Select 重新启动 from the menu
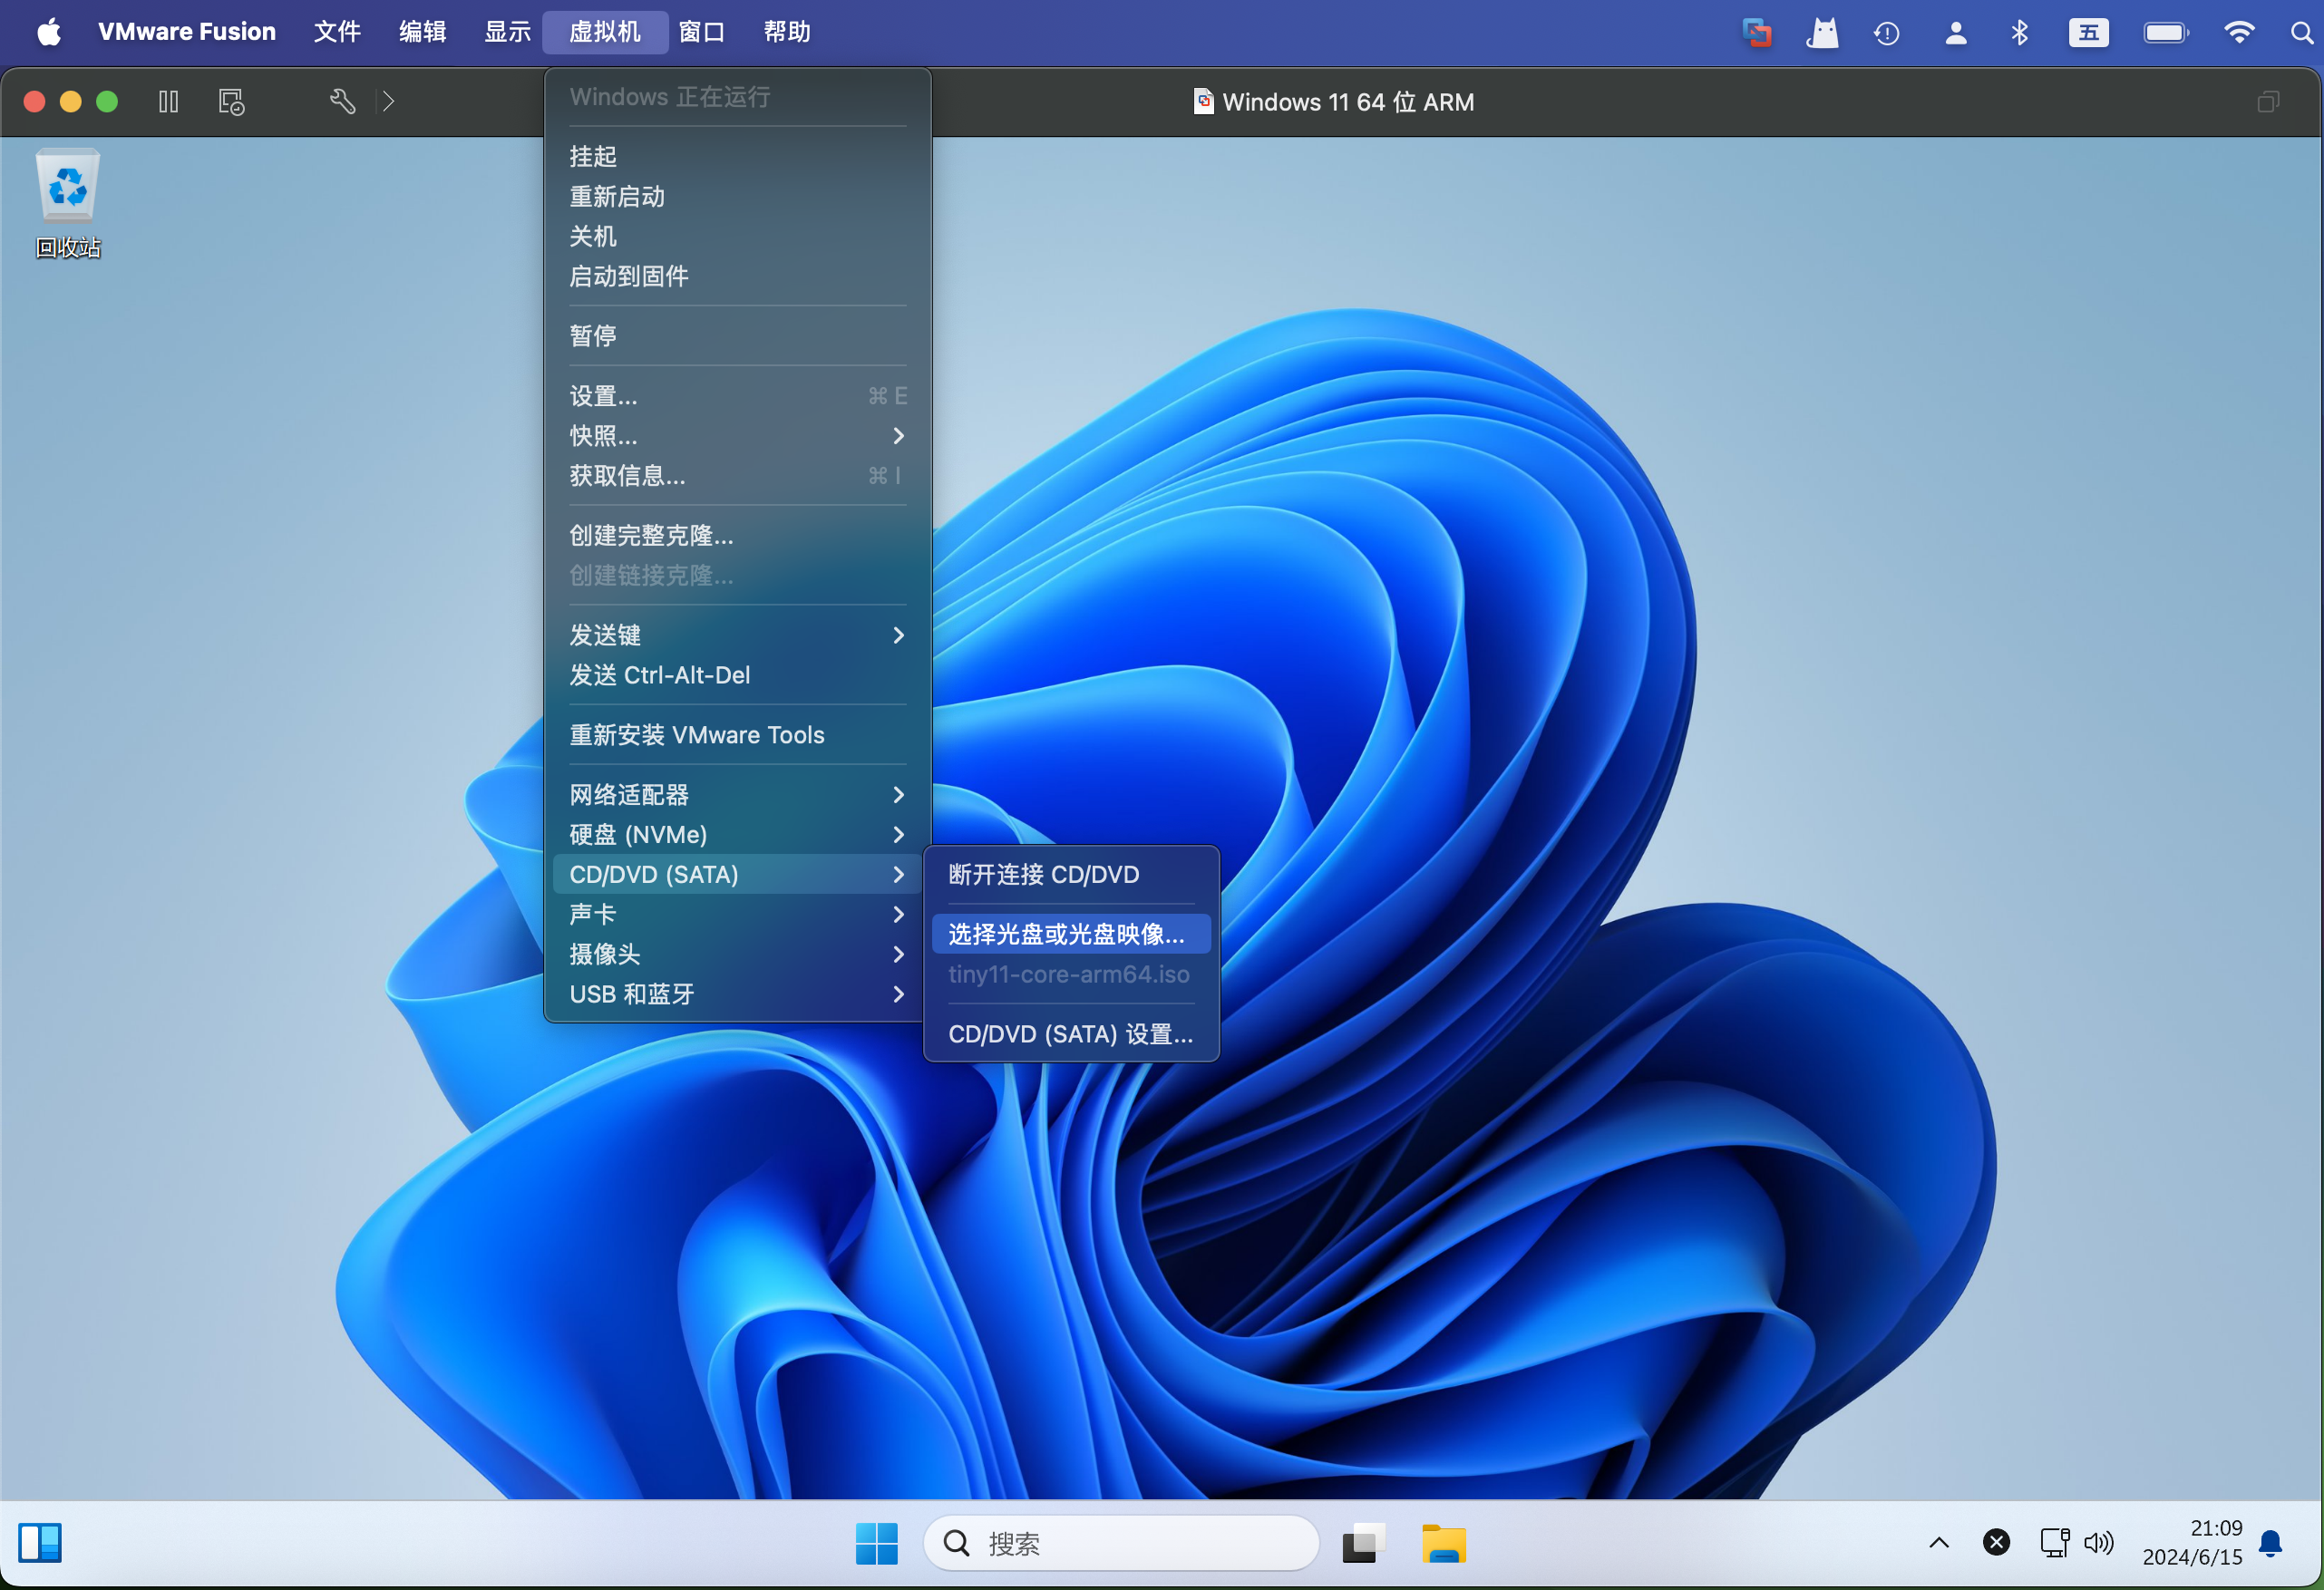 [738, 196]
